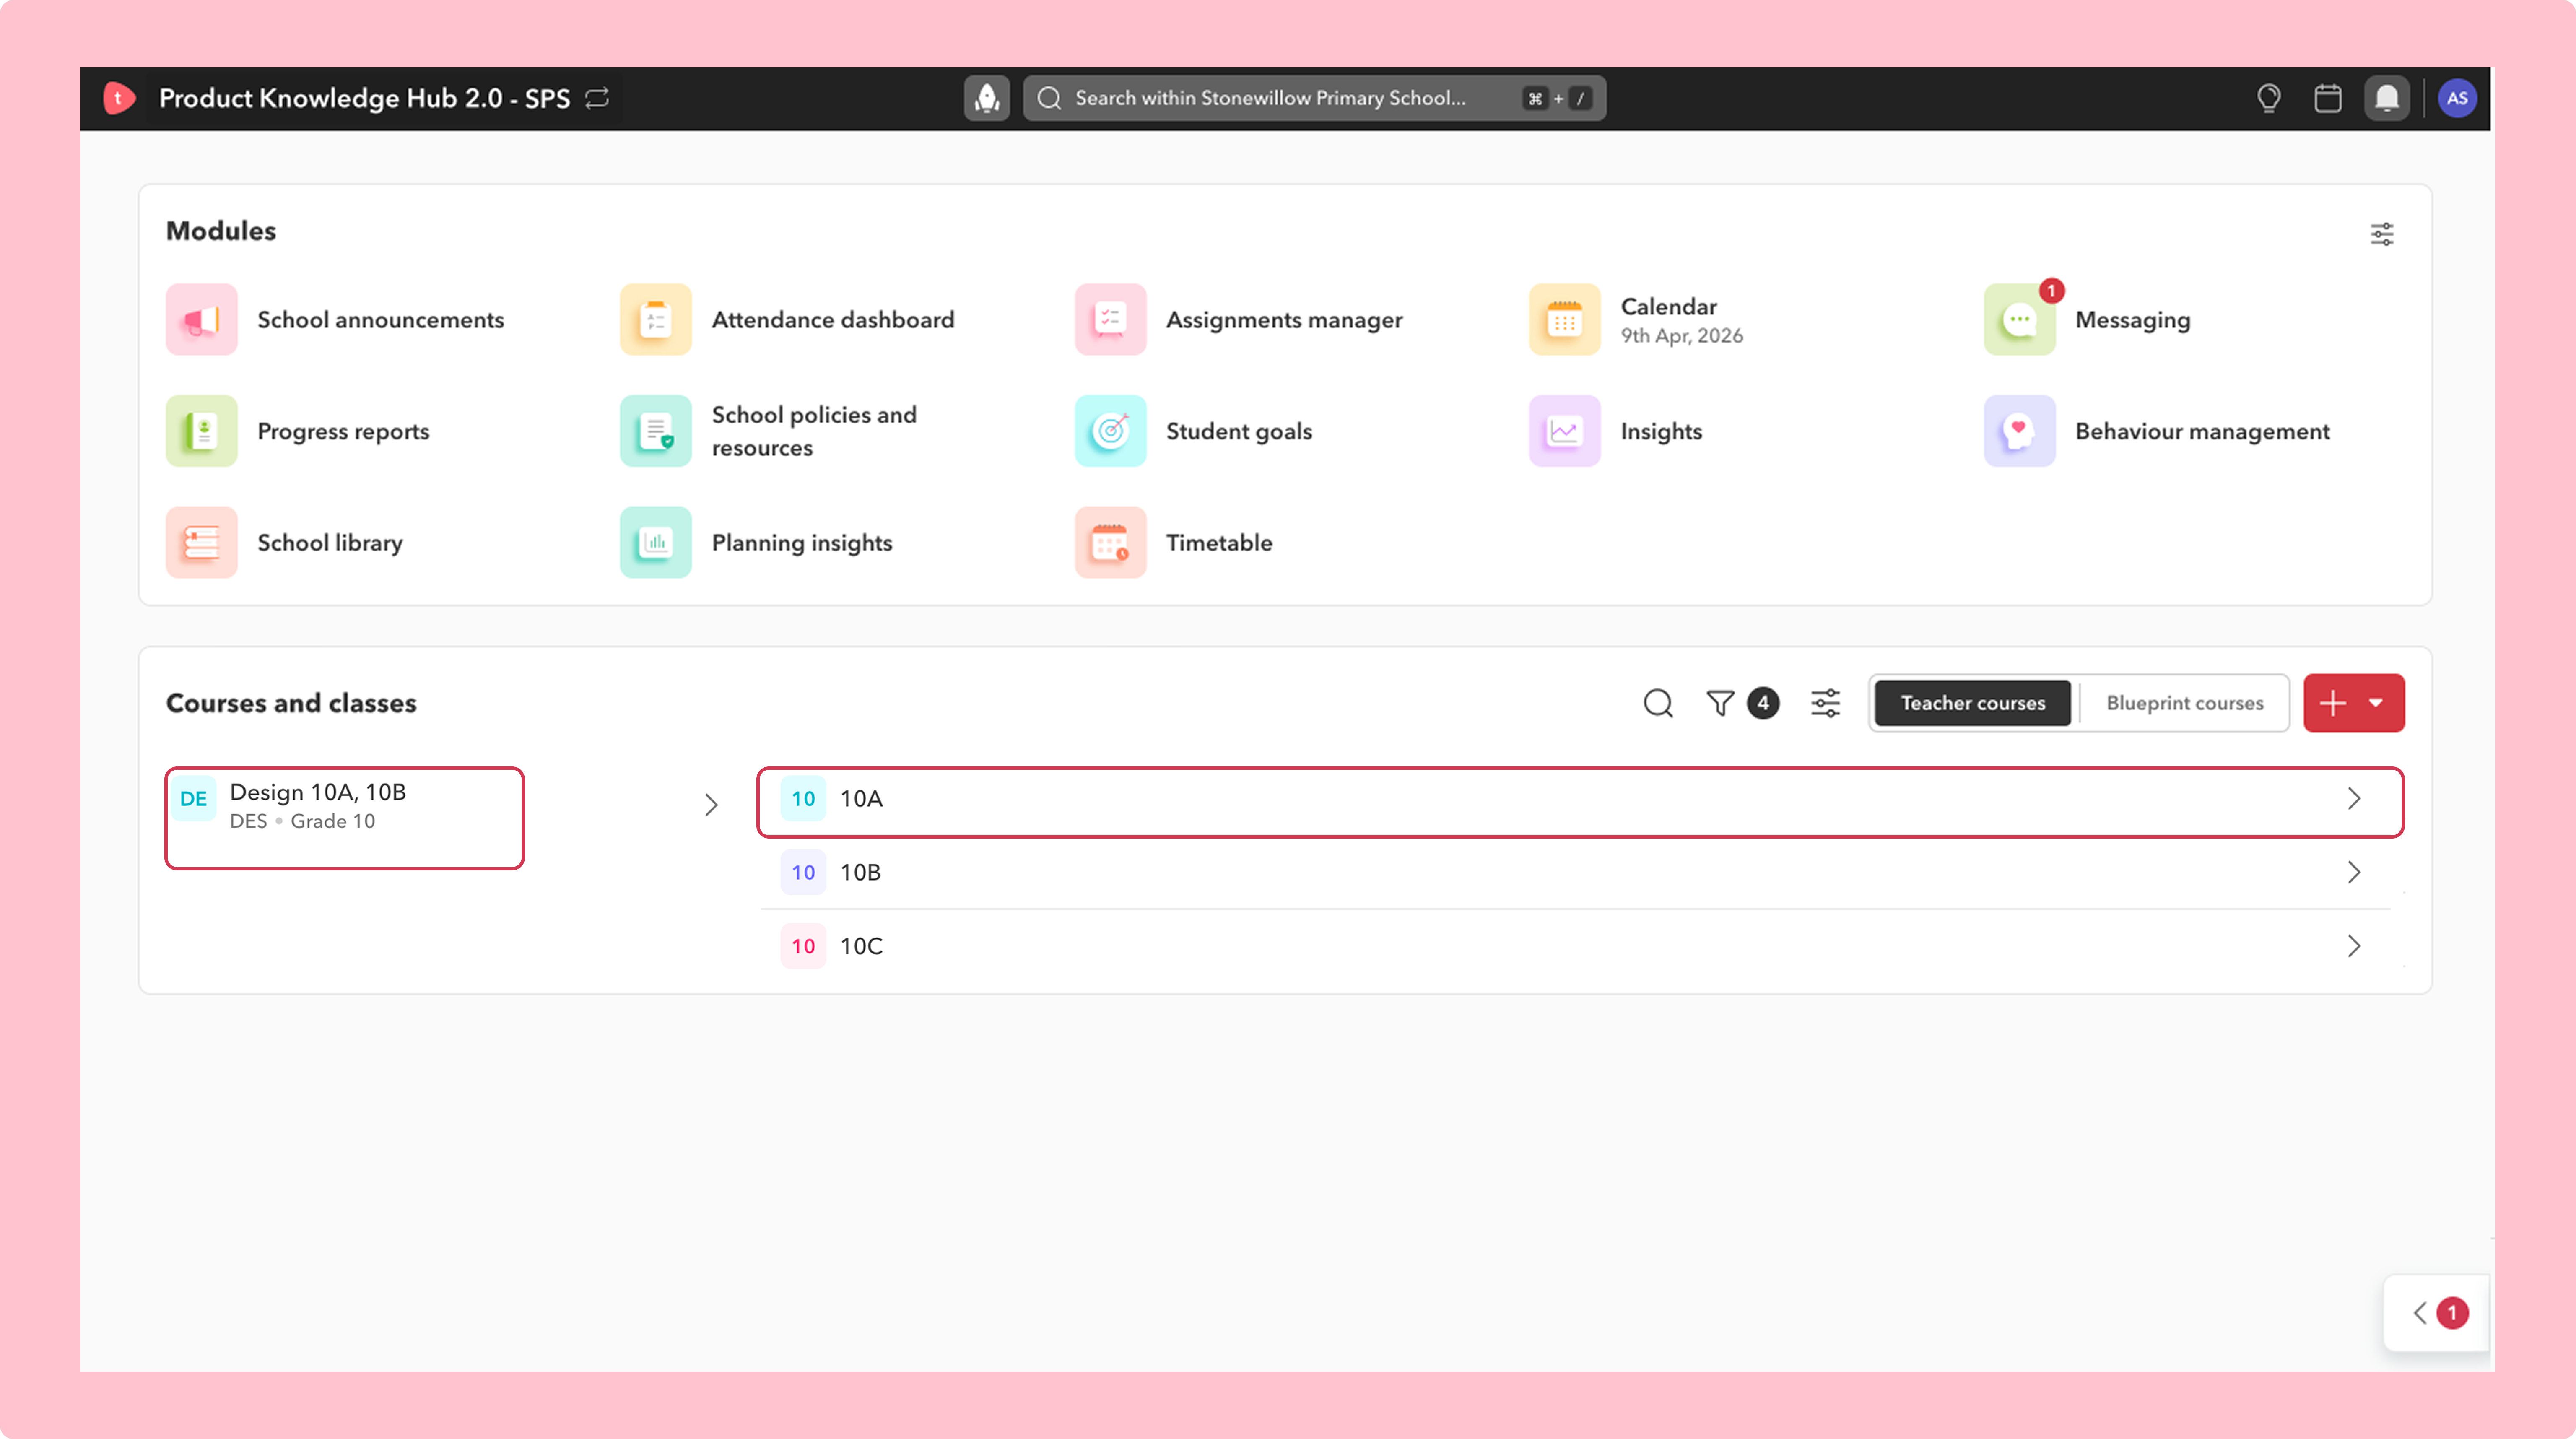Viewport: 2576px width, 1439px height.
Task: Select the 10C class row
Action: pos(1580,946)
